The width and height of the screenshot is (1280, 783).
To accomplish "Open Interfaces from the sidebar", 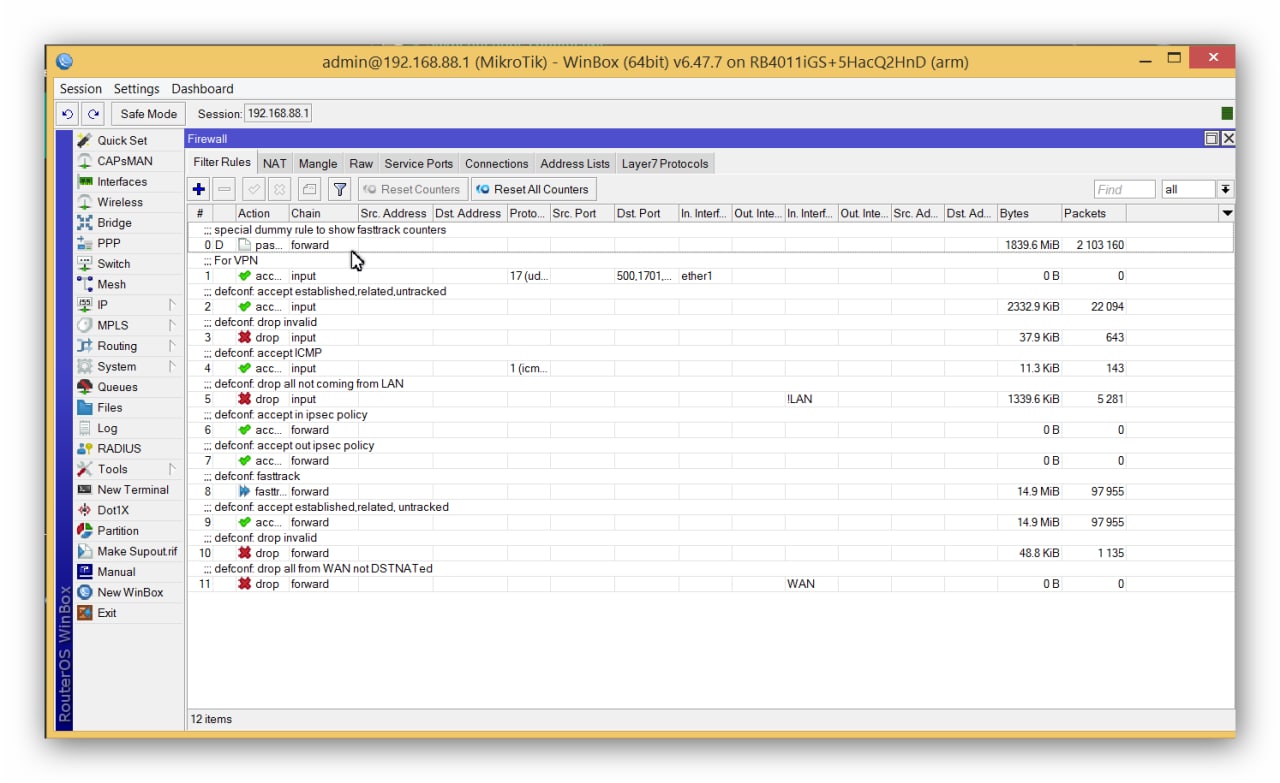I will 121,182.
